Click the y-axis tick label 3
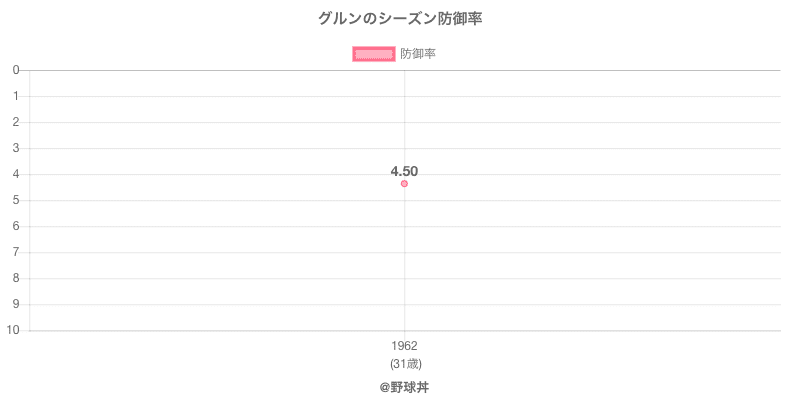This screenshot has height=400, width=800. click(17, 148)
